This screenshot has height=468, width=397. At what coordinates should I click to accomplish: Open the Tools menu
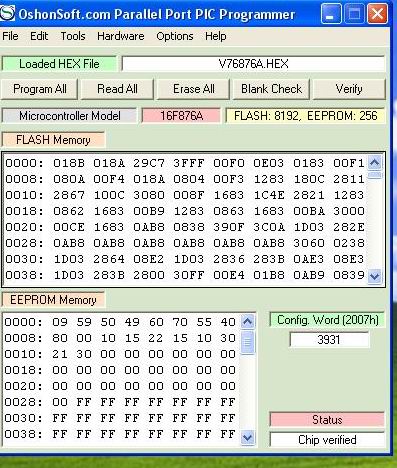[73, 36]
